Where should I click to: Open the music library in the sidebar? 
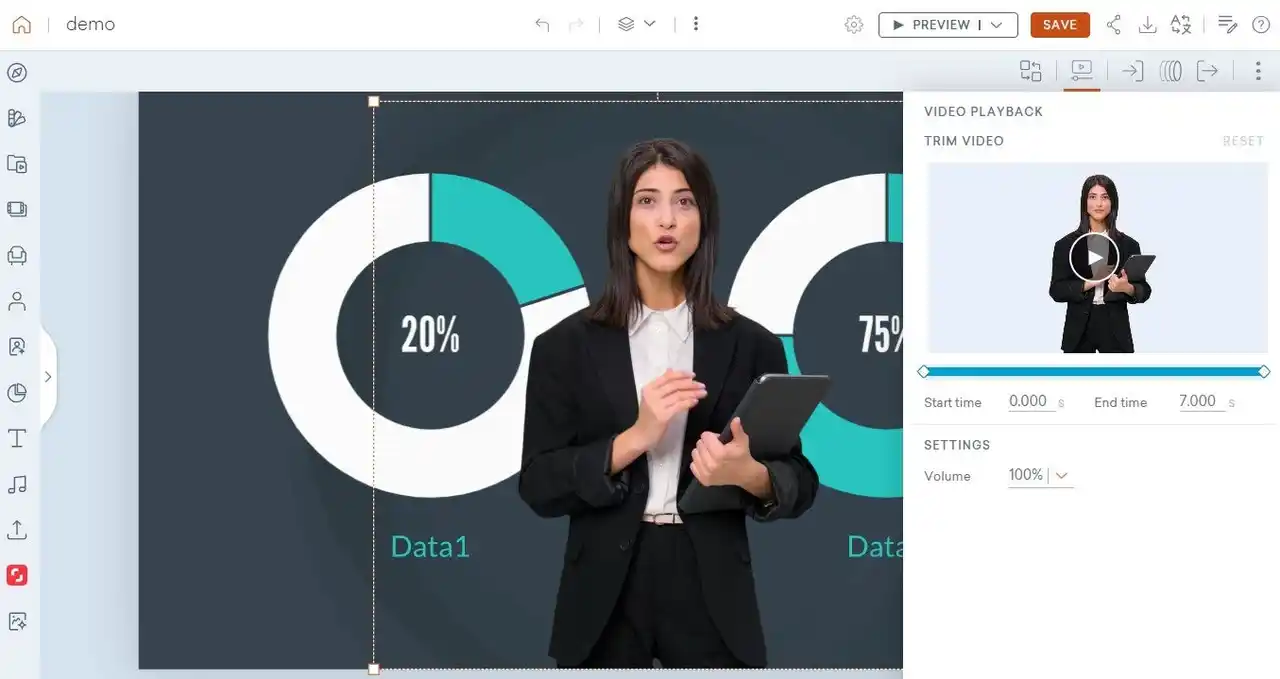point(17,484)
